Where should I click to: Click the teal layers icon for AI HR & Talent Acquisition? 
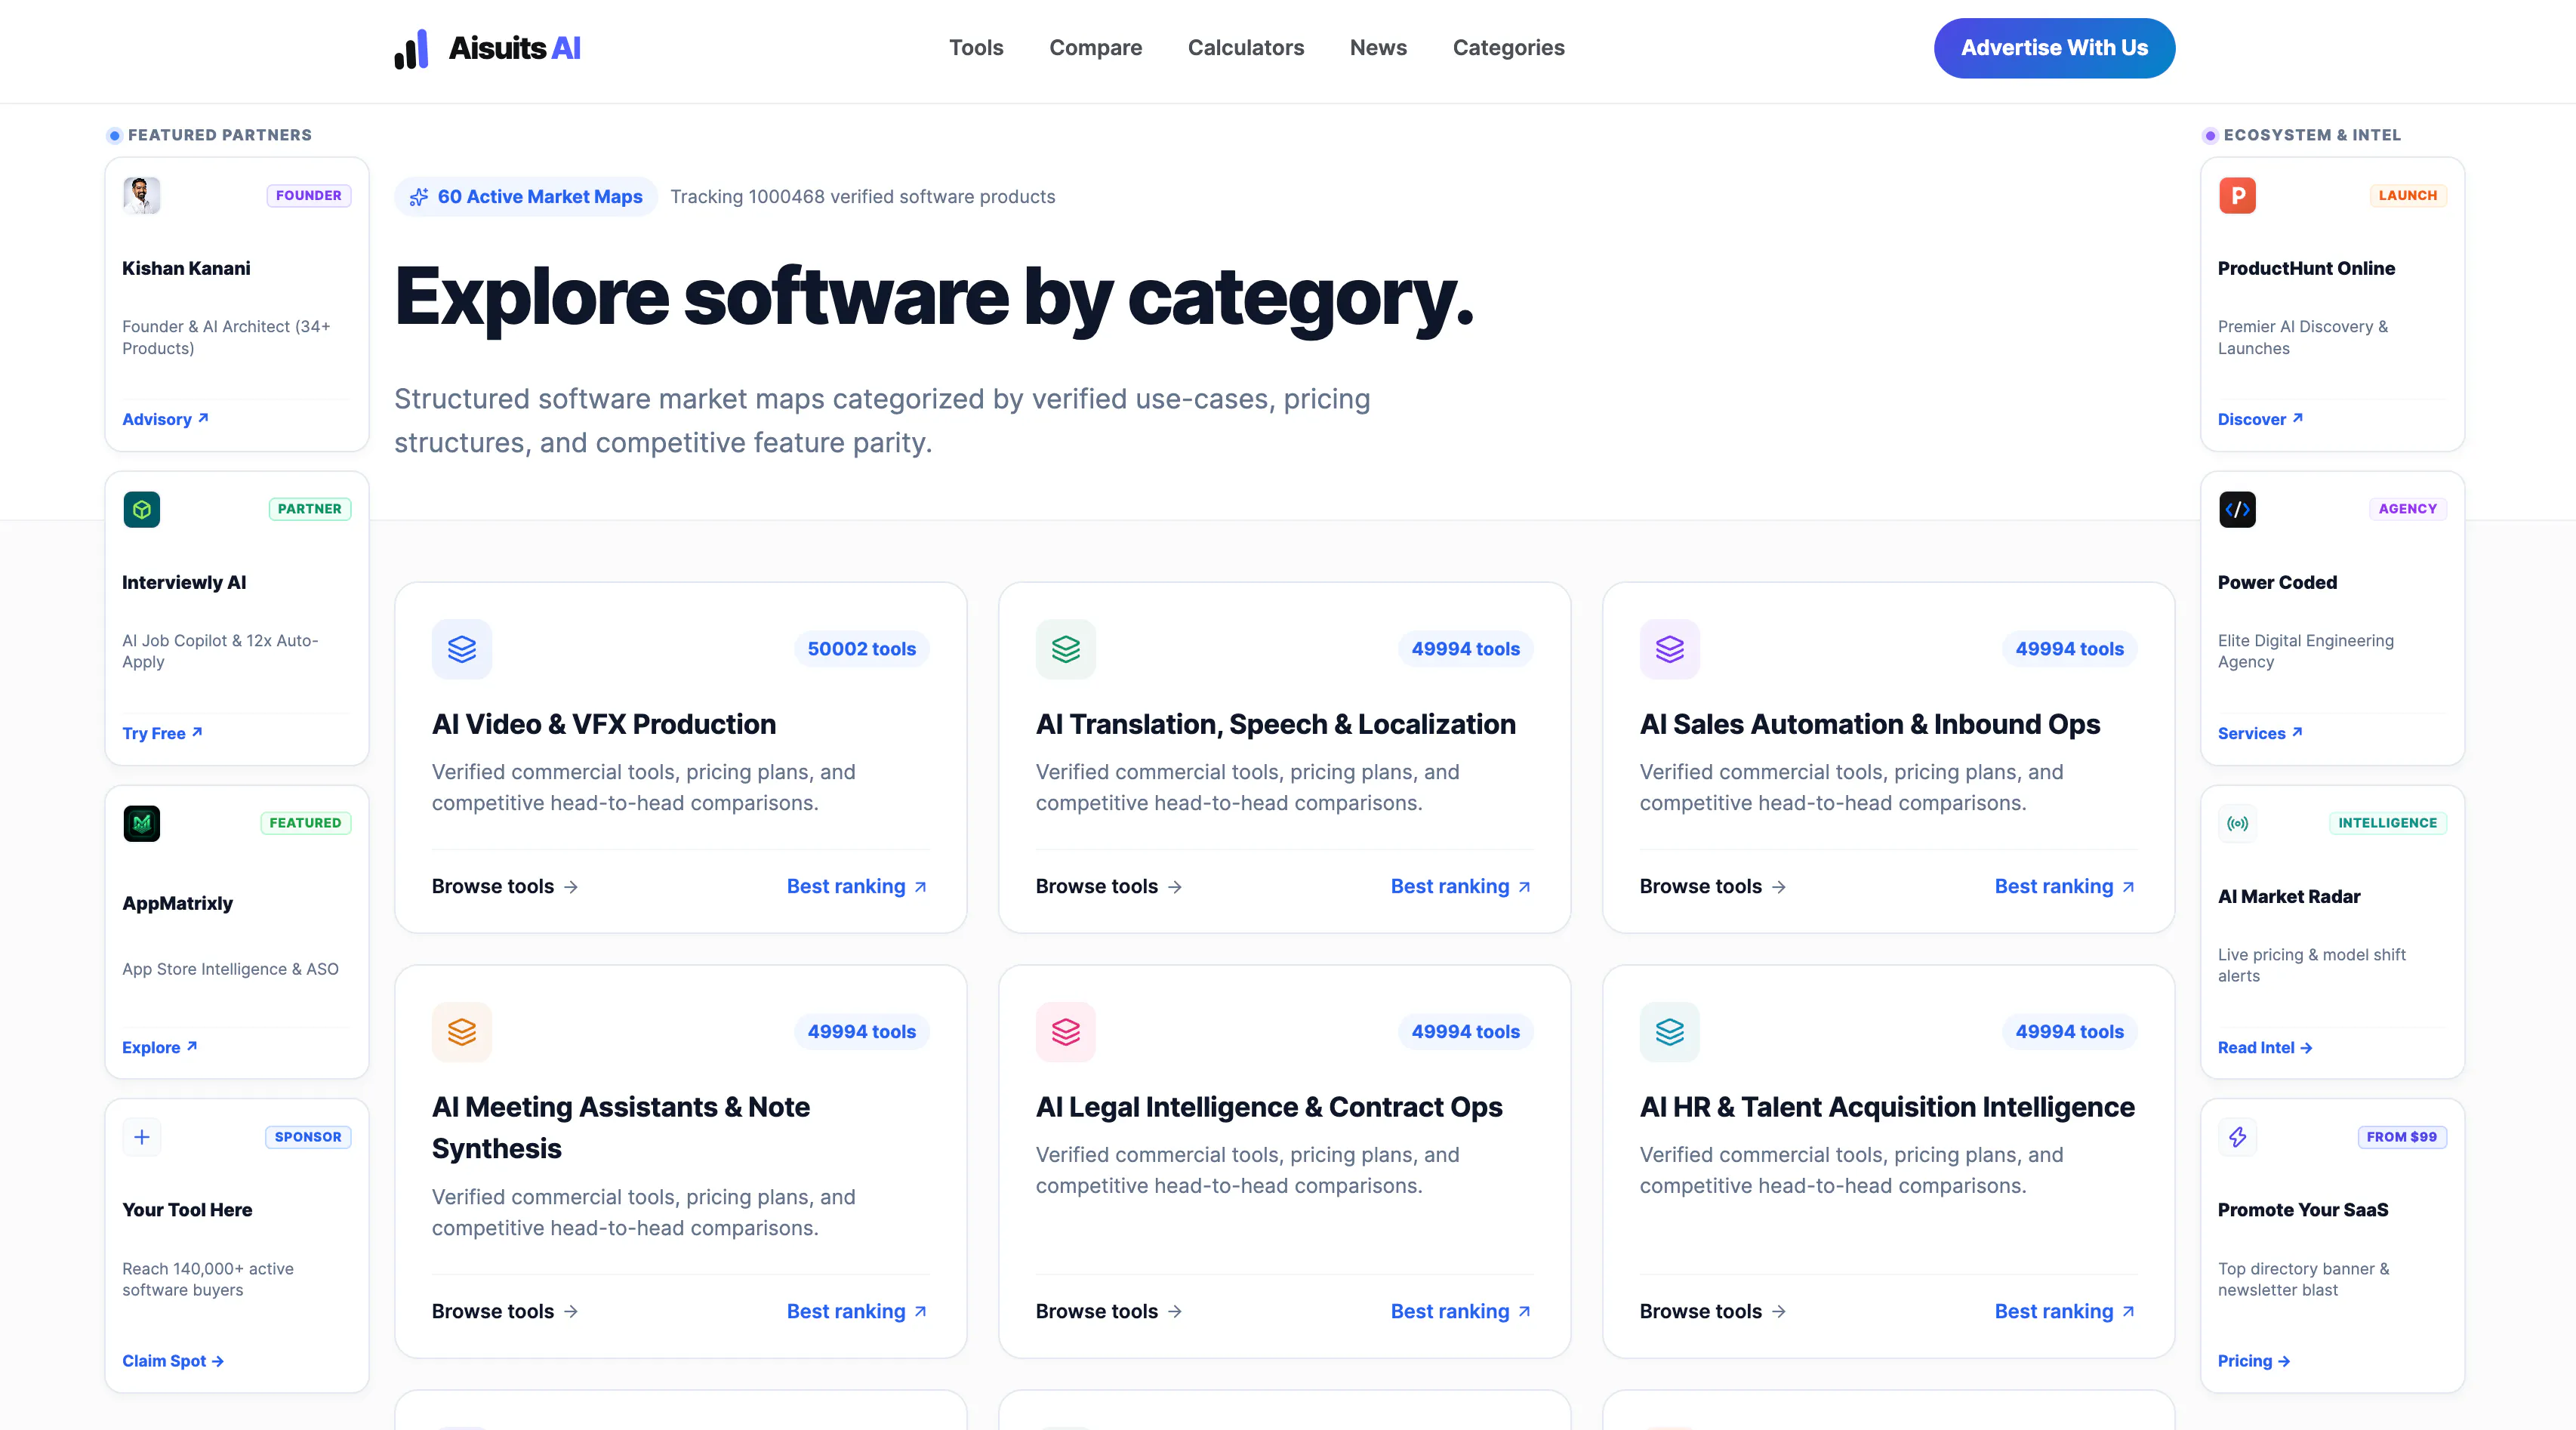(x=1670, y=1032)
